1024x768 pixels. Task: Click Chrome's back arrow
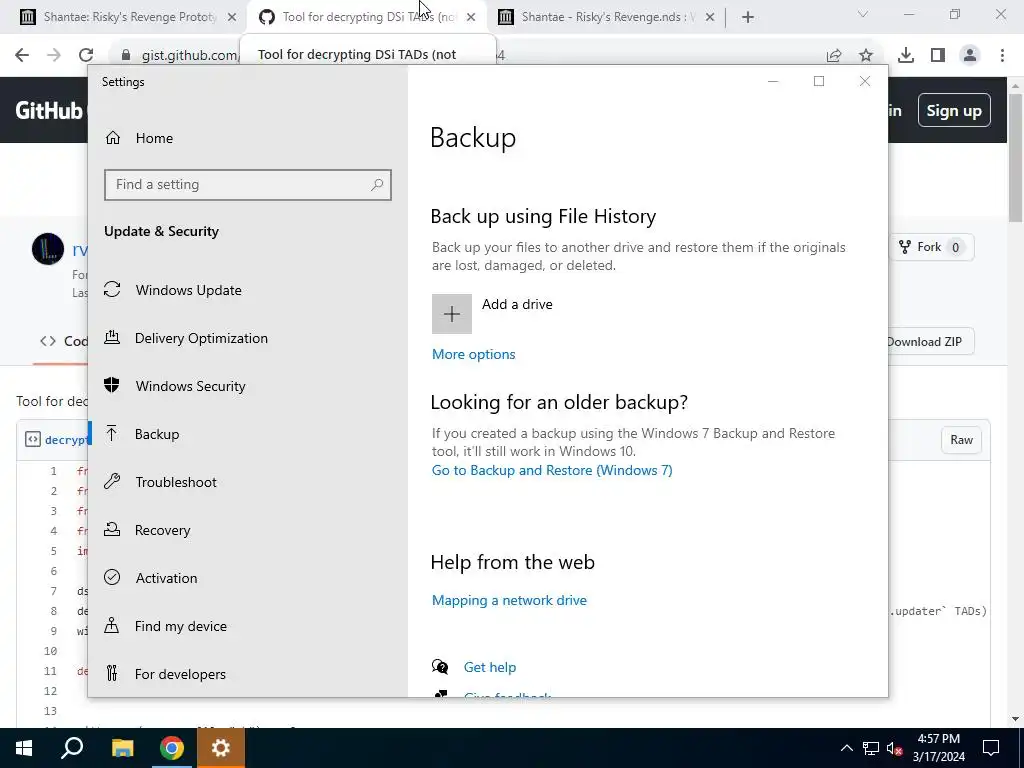pyautogui.click(x=22, y=55)
